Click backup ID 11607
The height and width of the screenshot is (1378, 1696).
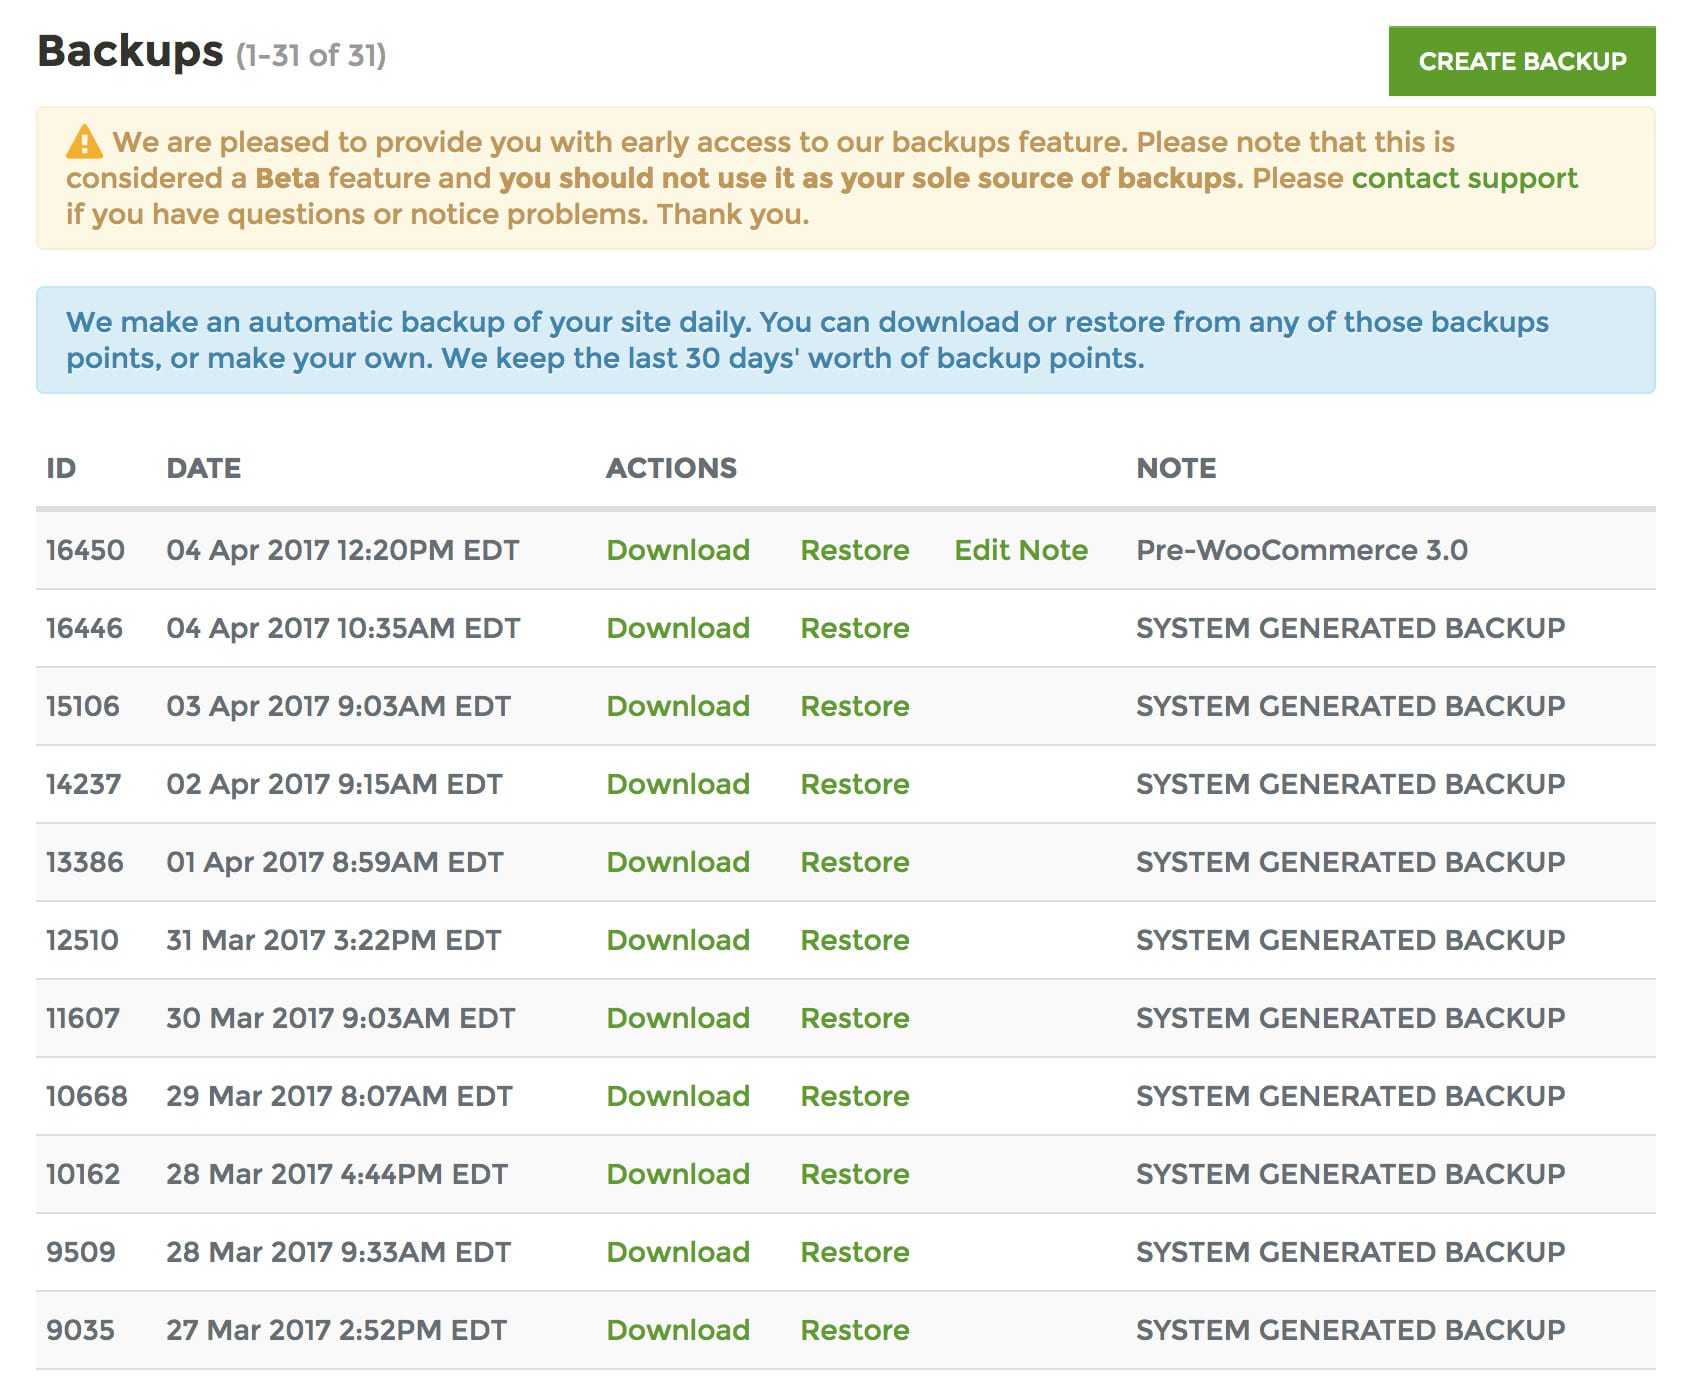tap(83, 1018)
